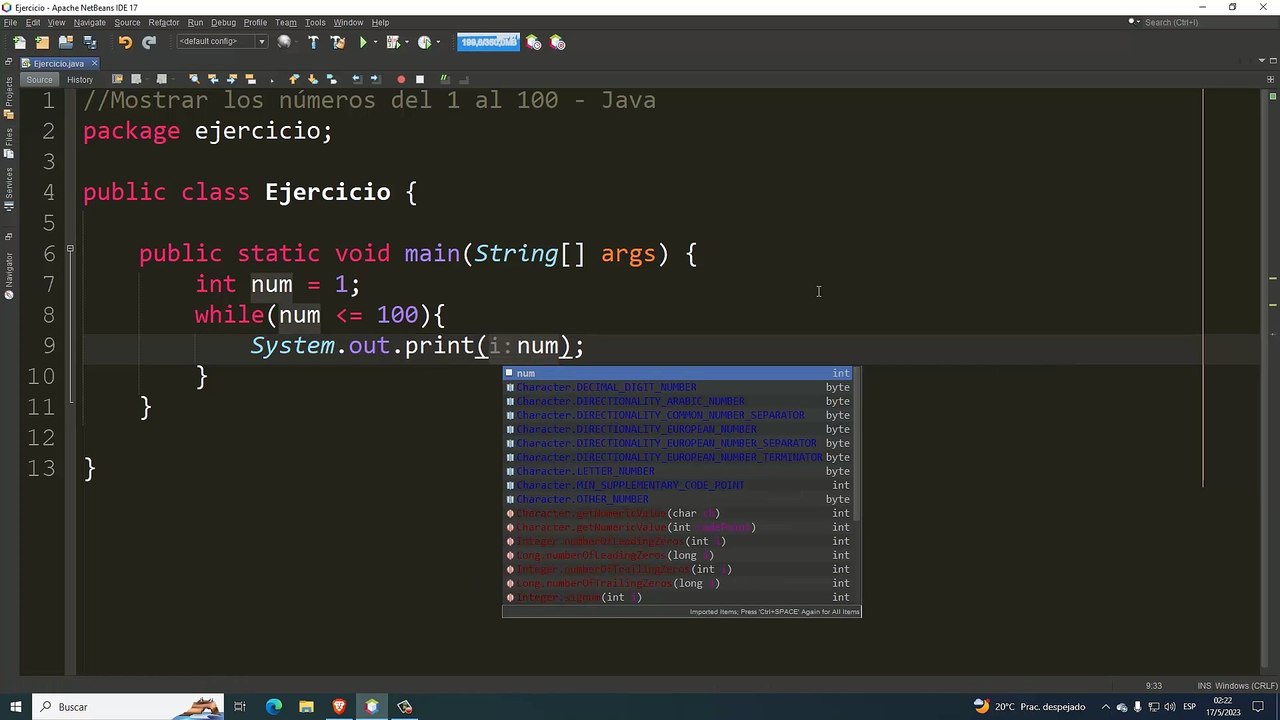1280x720 pixels.
Task: Expand the Debug Project dropdown arrow
Action: point(407,42)
